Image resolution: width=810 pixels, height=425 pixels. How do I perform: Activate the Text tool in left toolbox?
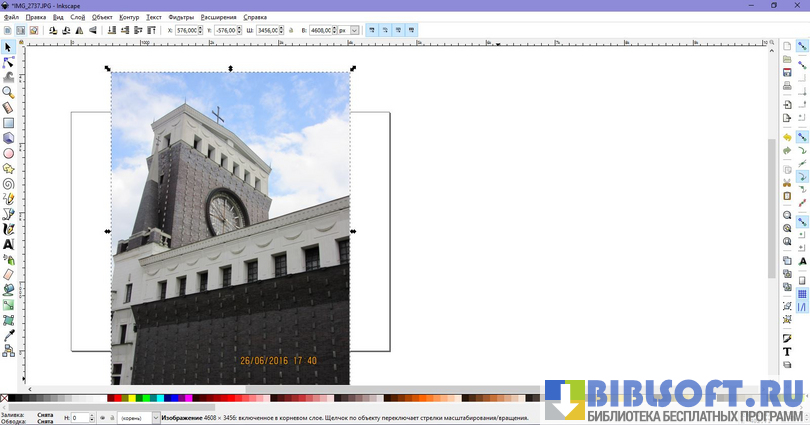pyautogui.click(x=8, y=243)
